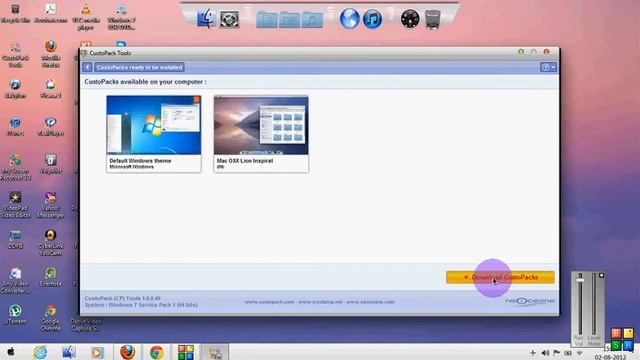This screenshot has width=640, height=360.
Task: Click the Download CustoPacks button
Action: [x=500, y=277]
